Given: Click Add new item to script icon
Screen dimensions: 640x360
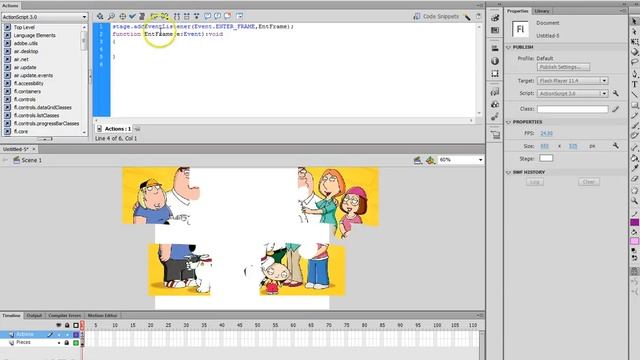Looking at the screenshot, I should click(x=100, y=16).
